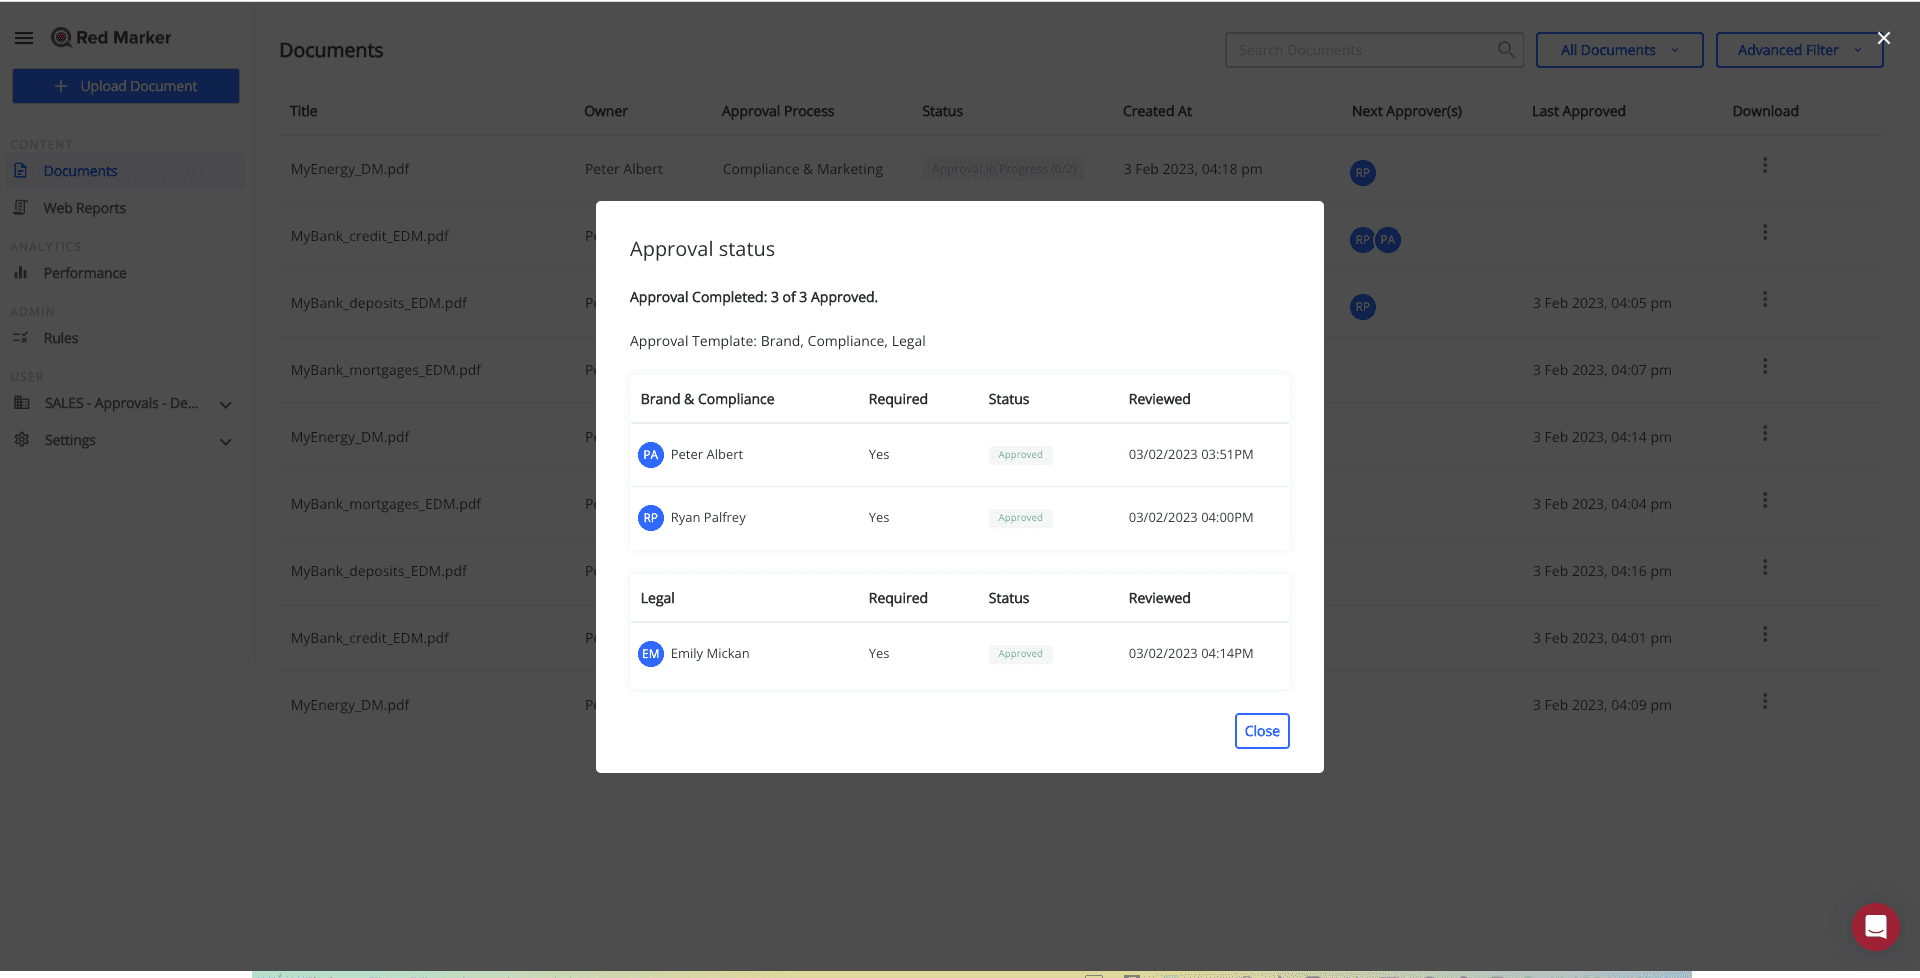The height and width of the screenshot is (978, 1920).
Task: Click the Upload Document button
Action: 126,86
